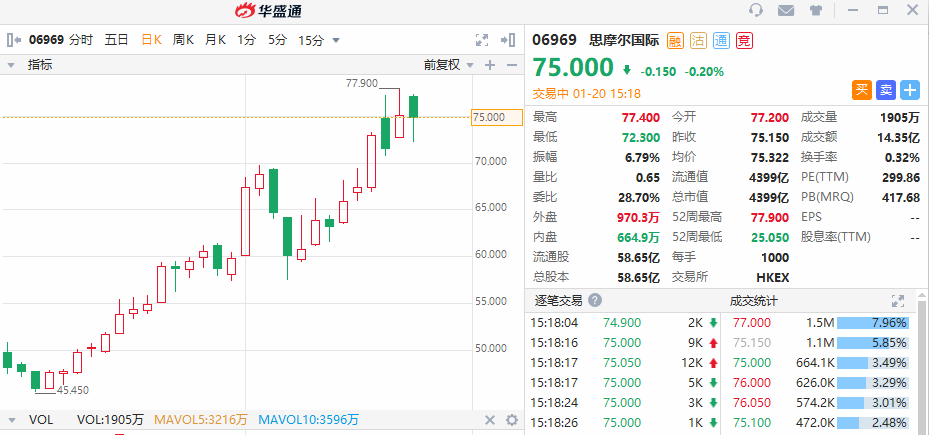This screenshot has height=435, width=929.
Task: Expand the 成交统计 panel icon
Action: (x=898, y=300)
